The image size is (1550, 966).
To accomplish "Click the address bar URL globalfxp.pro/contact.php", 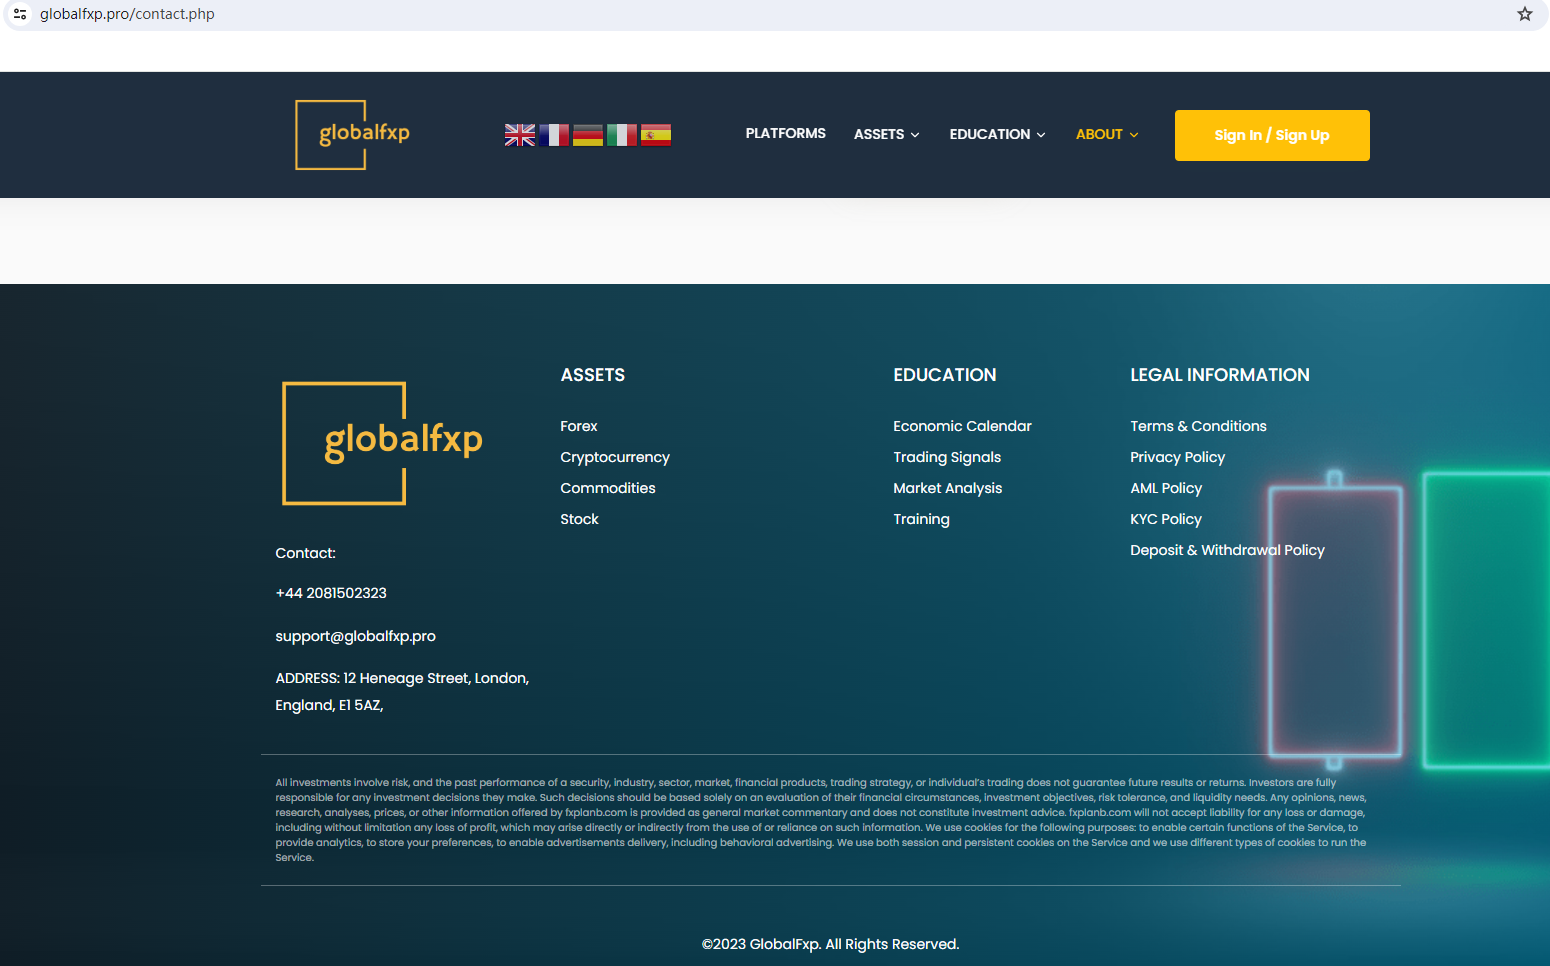I will [127, 14].
